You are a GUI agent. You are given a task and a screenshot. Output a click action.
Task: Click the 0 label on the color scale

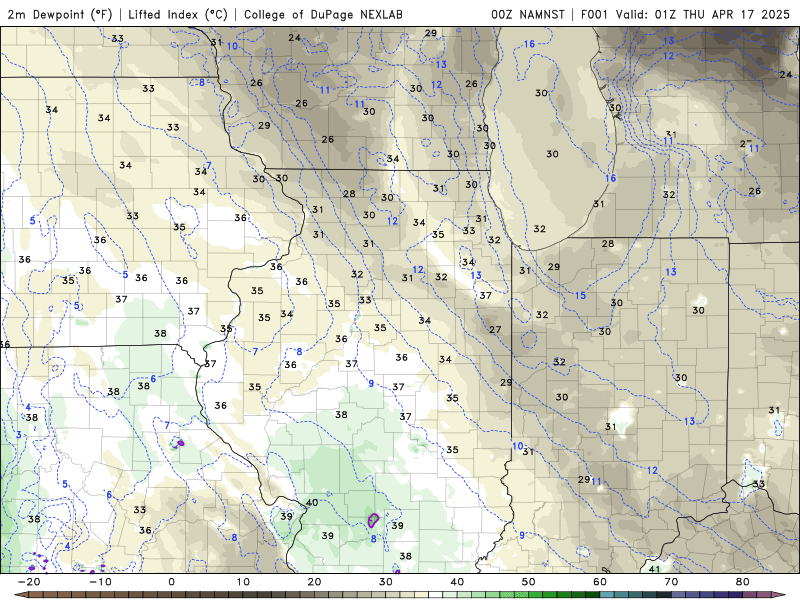point(171,582)
